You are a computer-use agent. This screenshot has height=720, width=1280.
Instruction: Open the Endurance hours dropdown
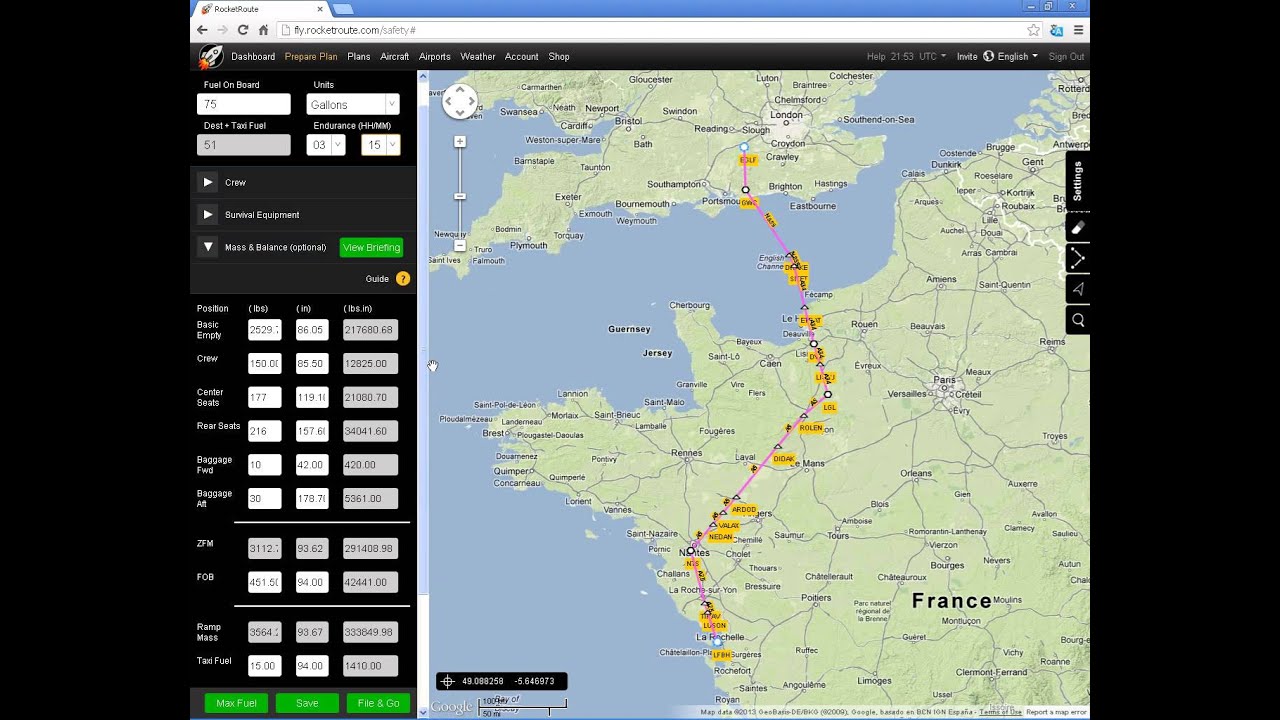325,145
